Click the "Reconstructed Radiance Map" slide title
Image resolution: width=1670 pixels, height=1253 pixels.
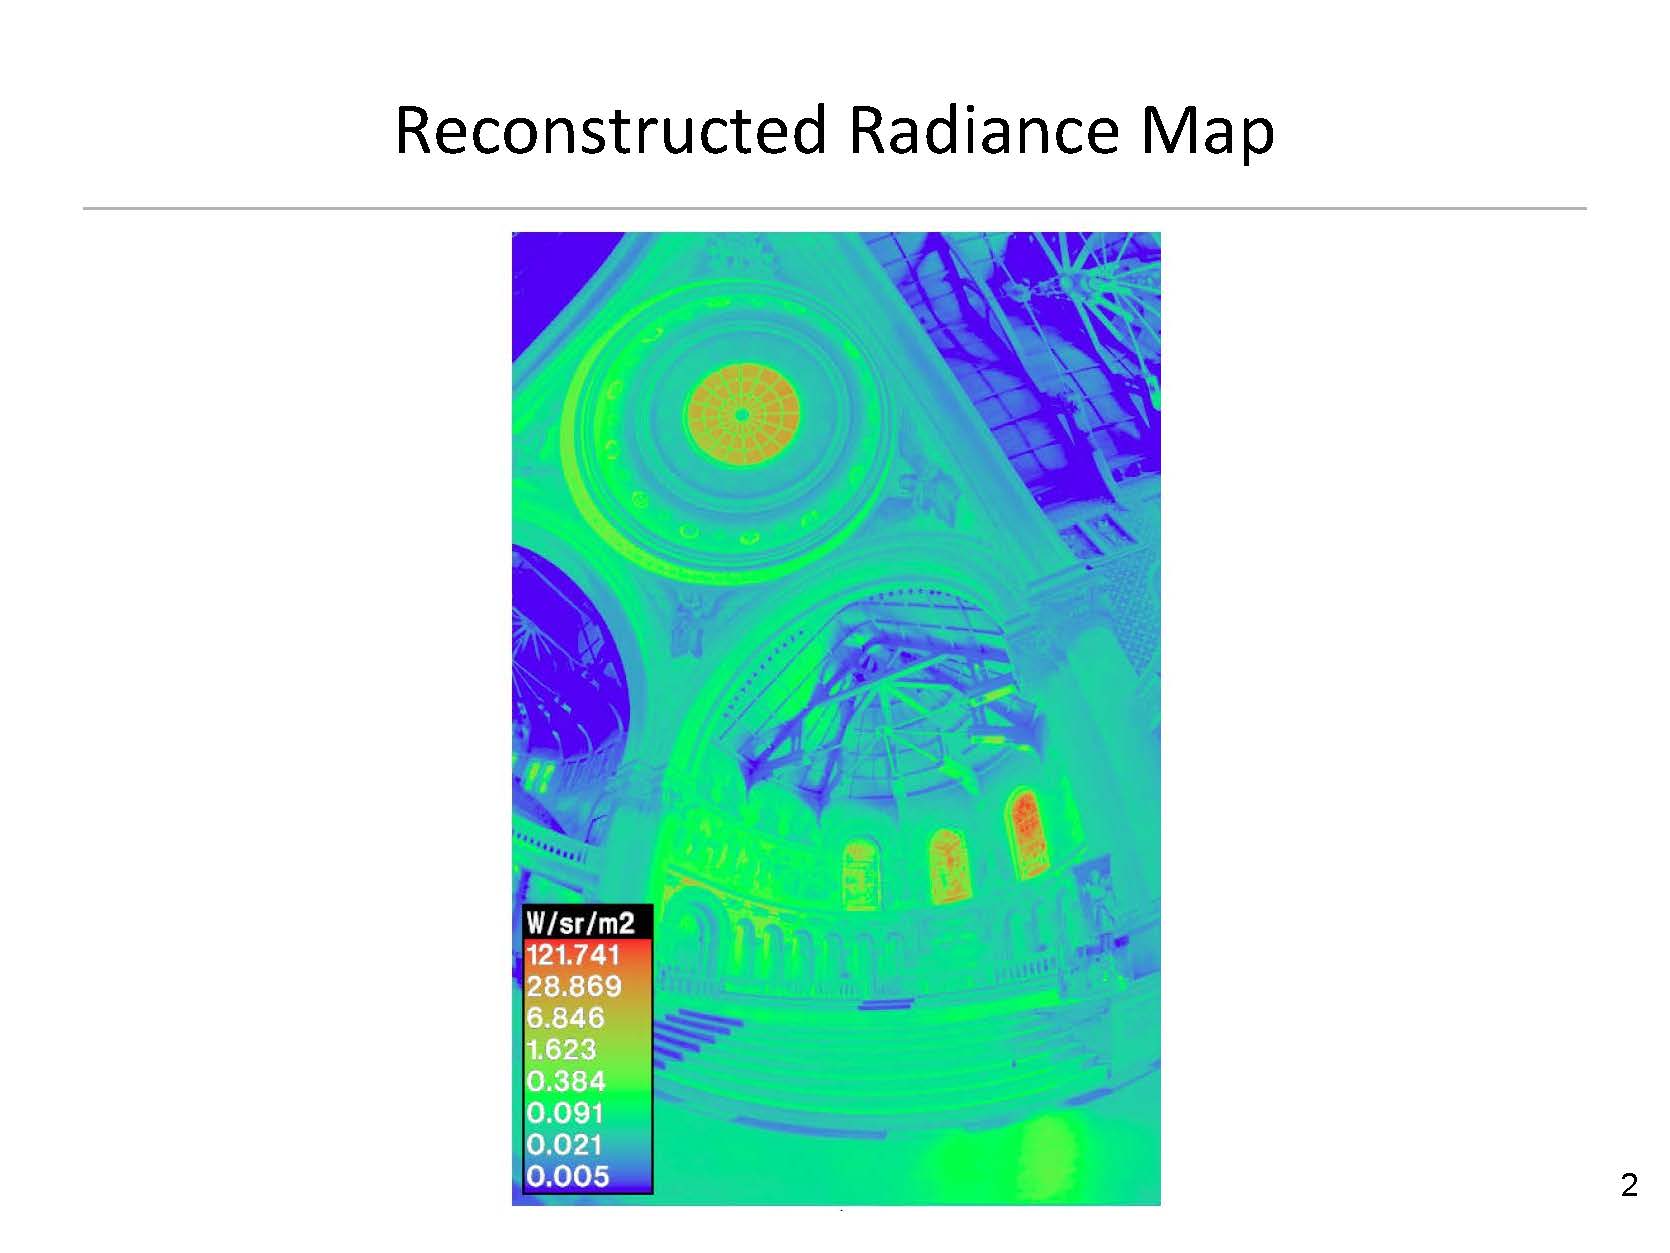[x=834, y=131]
